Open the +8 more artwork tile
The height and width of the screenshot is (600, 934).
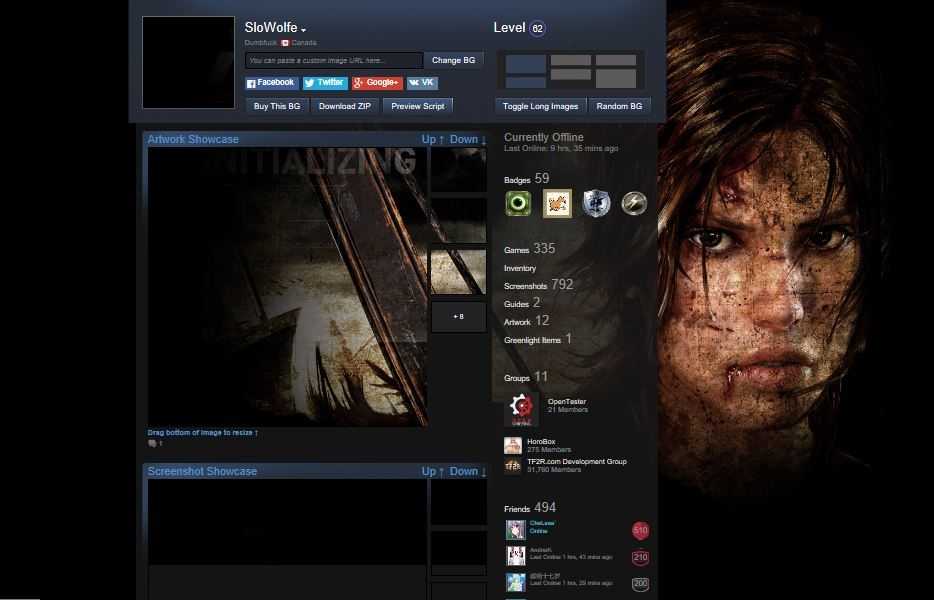(458, 317)
